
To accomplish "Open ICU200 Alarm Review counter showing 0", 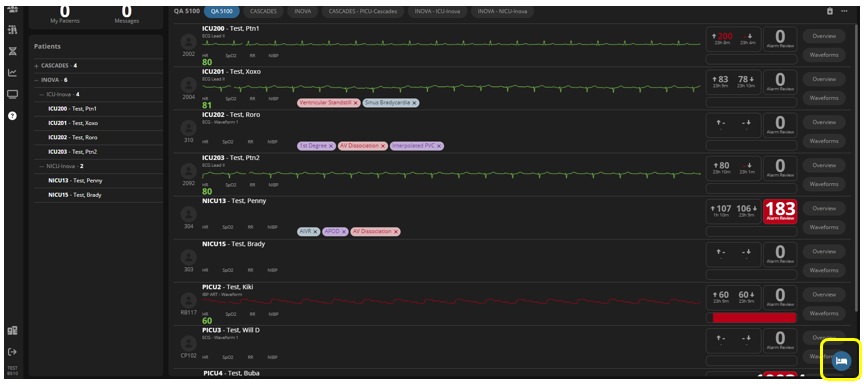I will [x=780, y=40].
